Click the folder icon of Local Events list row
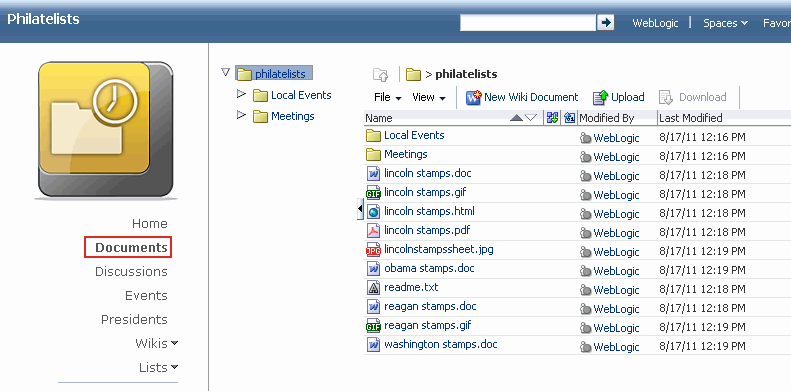 (x=373, y=135)
